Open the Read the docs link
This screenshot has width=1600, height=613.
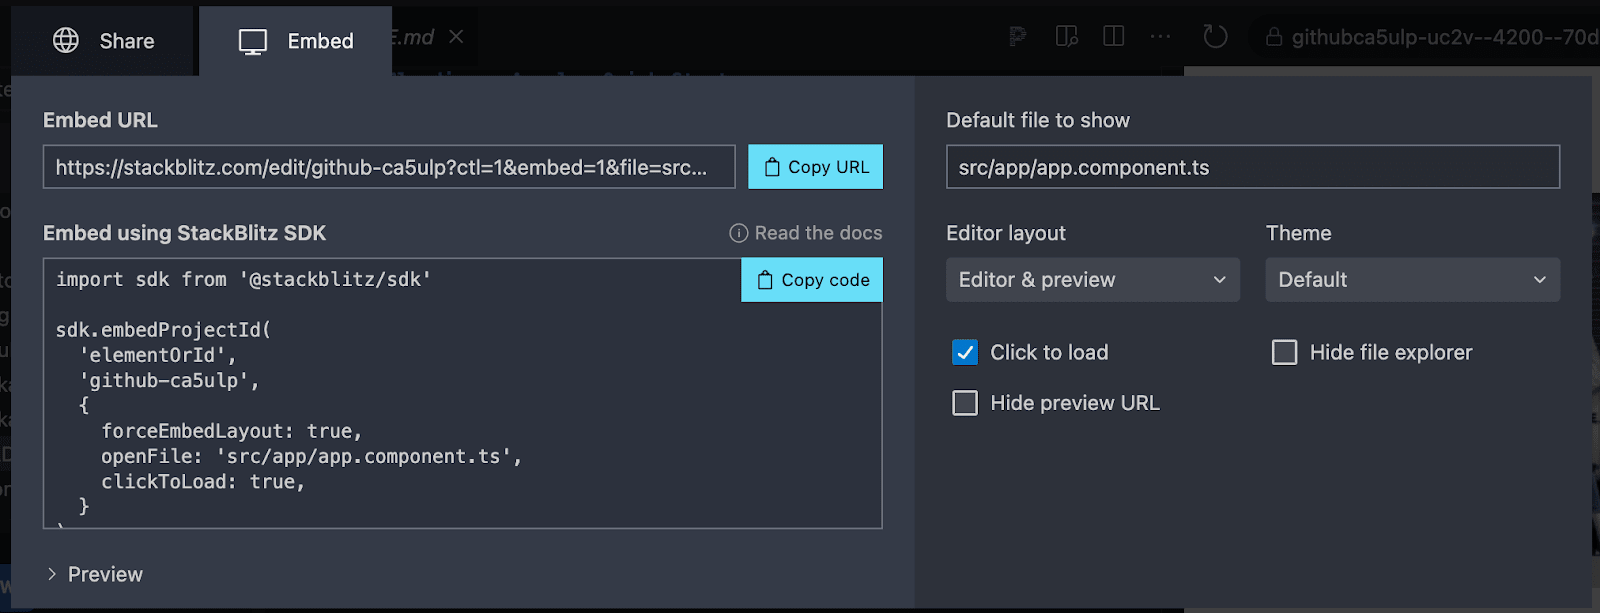click(x=818, y=233)
